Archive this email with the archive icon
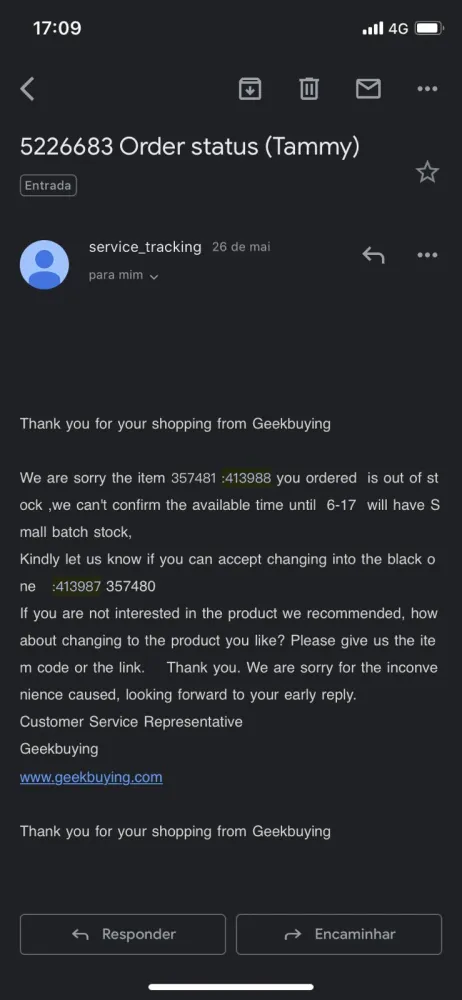 click(250, 89)
